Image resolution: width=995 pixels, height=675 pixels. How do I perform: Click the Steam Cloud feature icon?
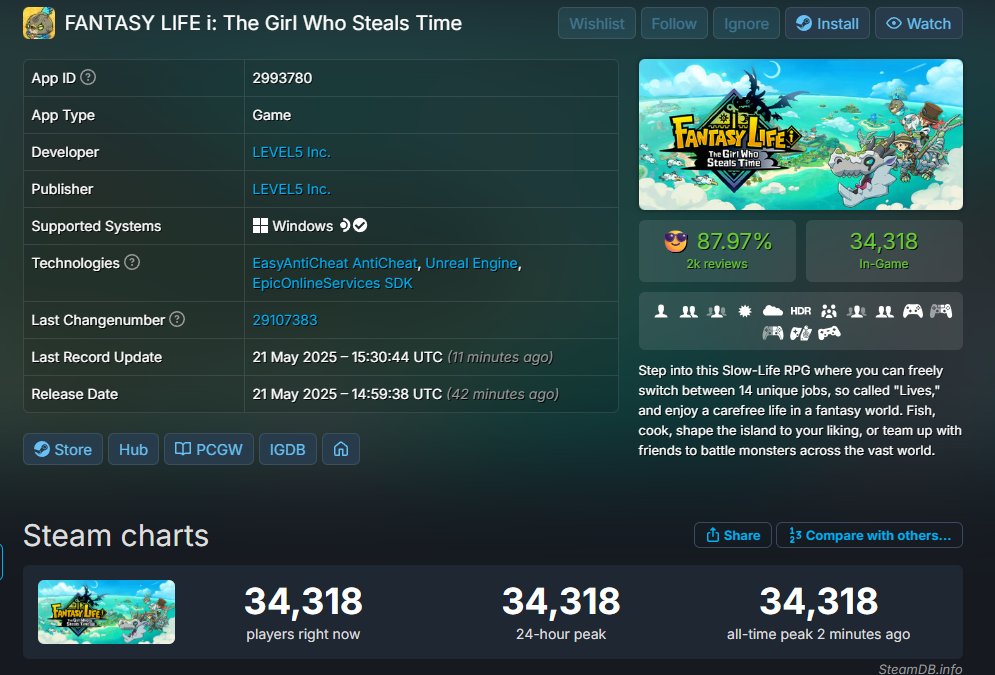(772, 311)
